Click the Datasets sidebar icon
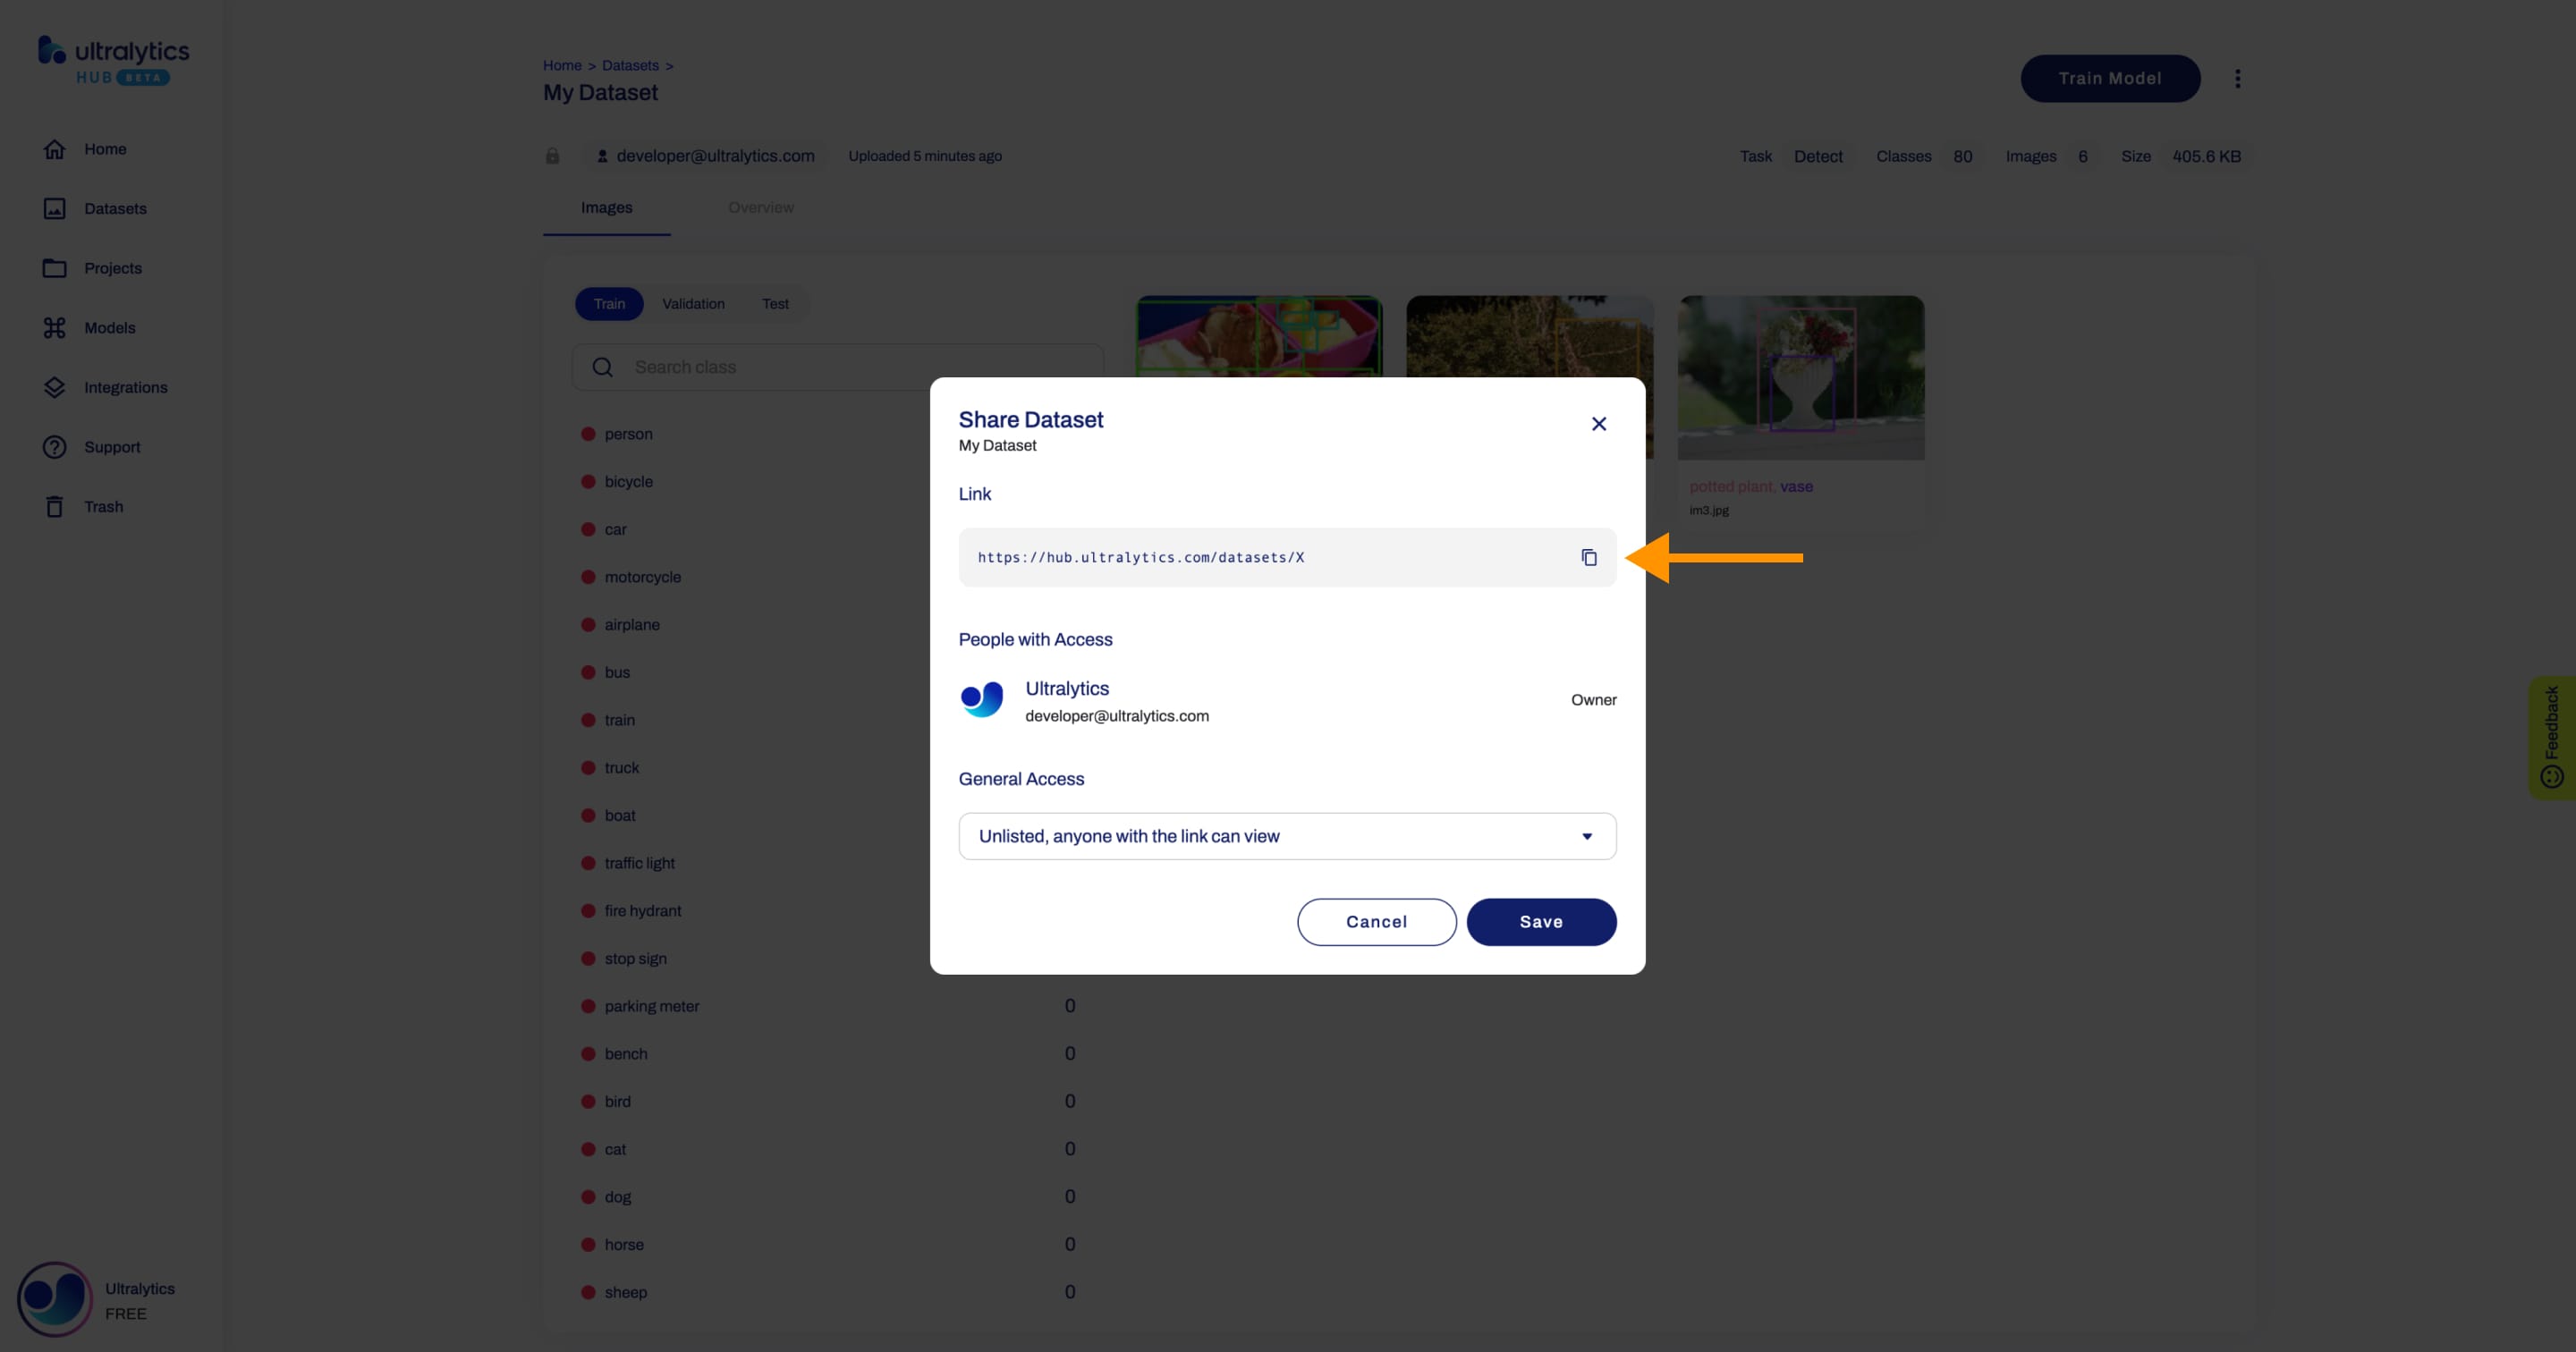 53,207
